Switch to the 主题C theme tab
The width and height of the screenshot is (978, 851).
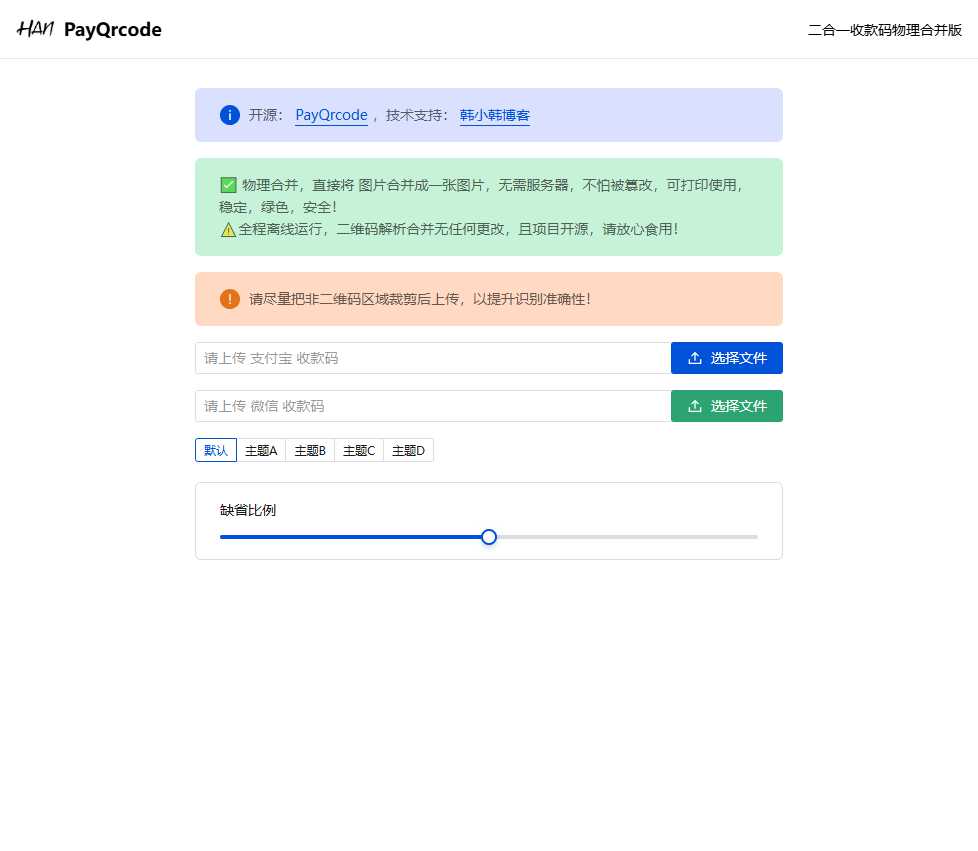point(358,450)
